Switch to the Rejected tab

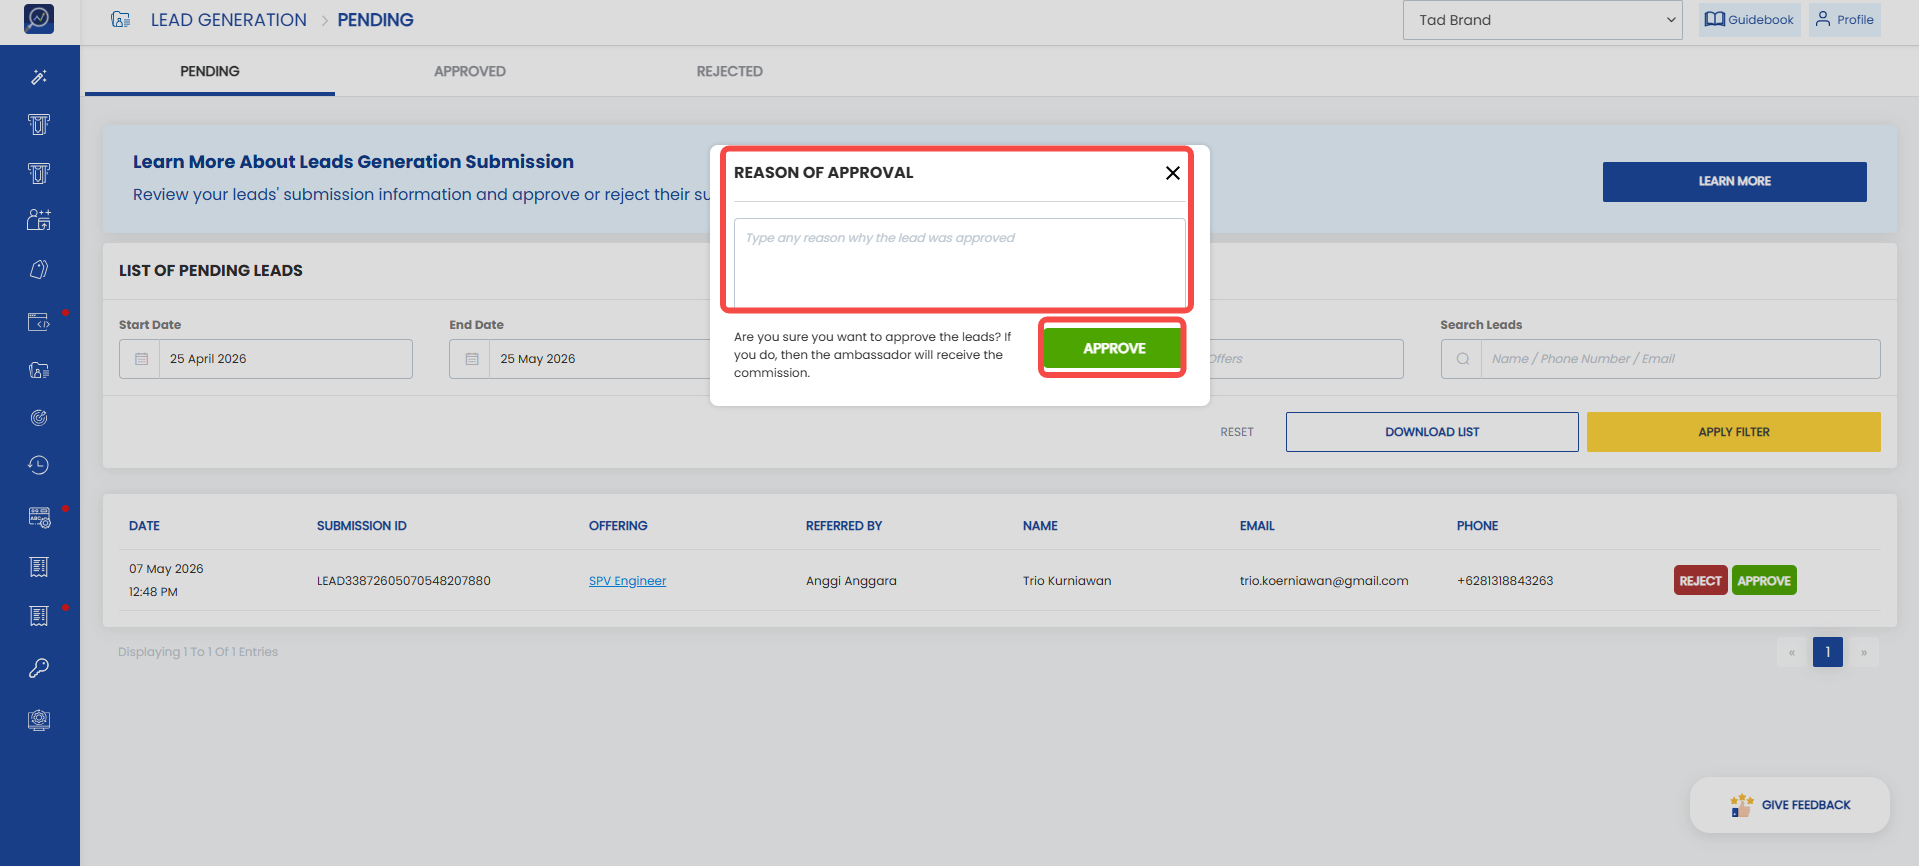(x=730, y=71)
